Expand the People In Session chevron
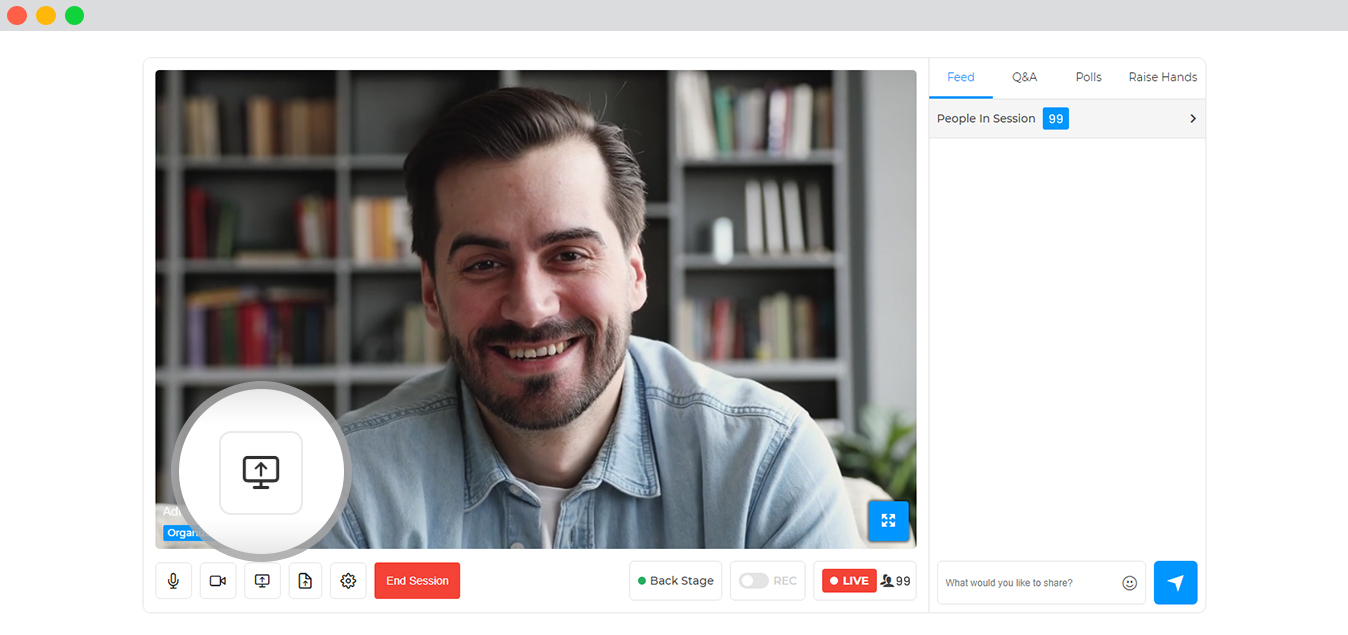 pos(1193,119)
